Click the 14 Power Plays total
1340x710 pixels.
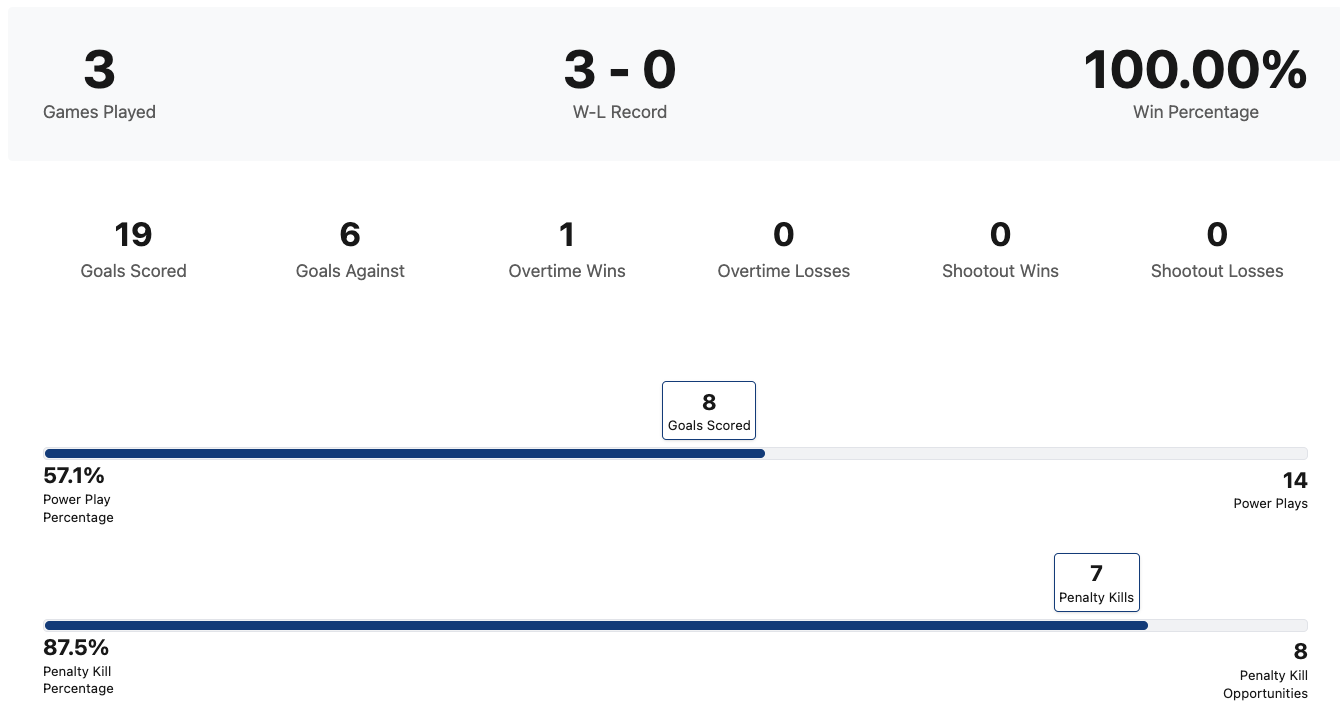pos(1295,481)
